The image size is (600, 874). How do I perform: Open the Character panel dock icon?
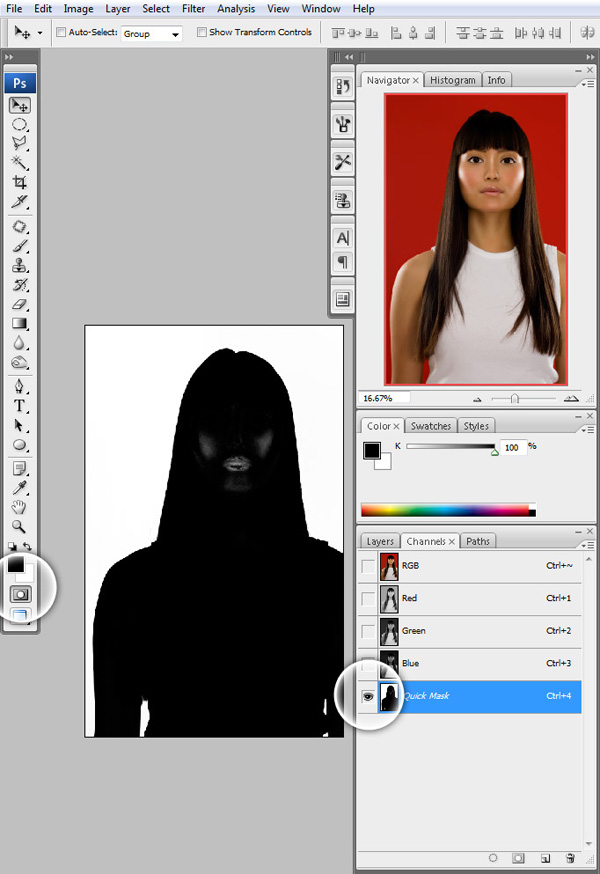click(342, 238)
